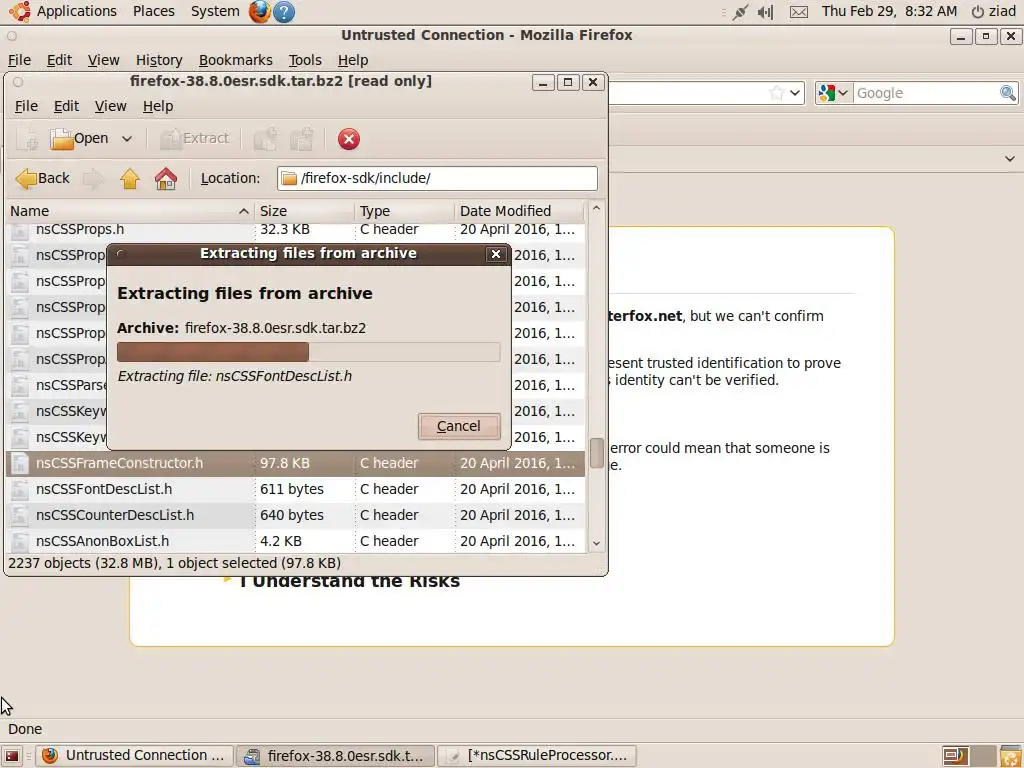This screenshot has width=1024, height=768.
Task: Click the Firefox launcher icon in top panel
Action: pyautogui.click(x=259, y=11)
